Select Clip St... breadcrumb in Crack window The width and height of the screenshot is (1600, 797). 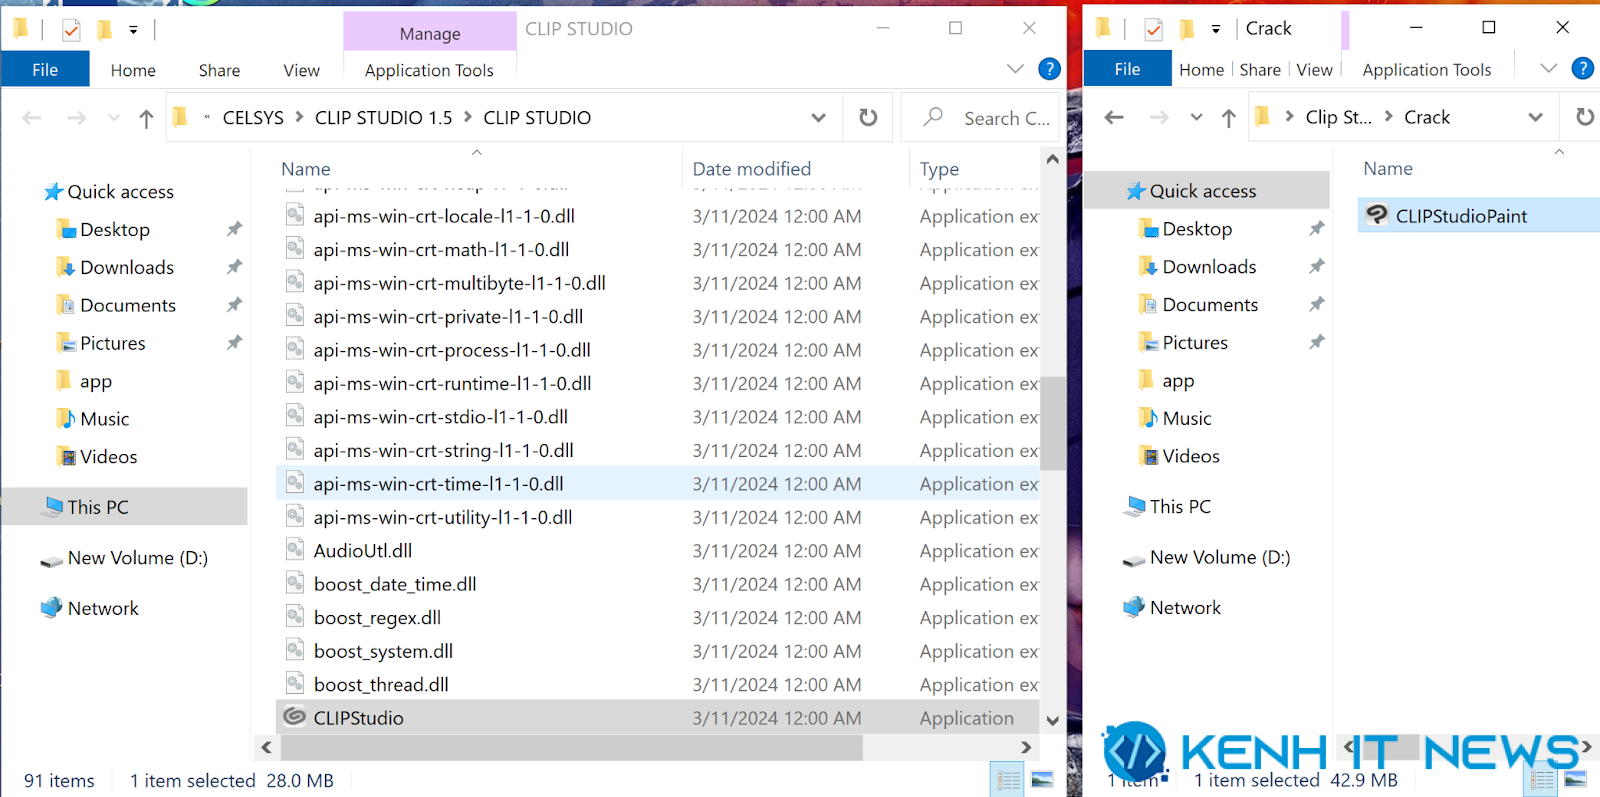[x=1338, y=118]
